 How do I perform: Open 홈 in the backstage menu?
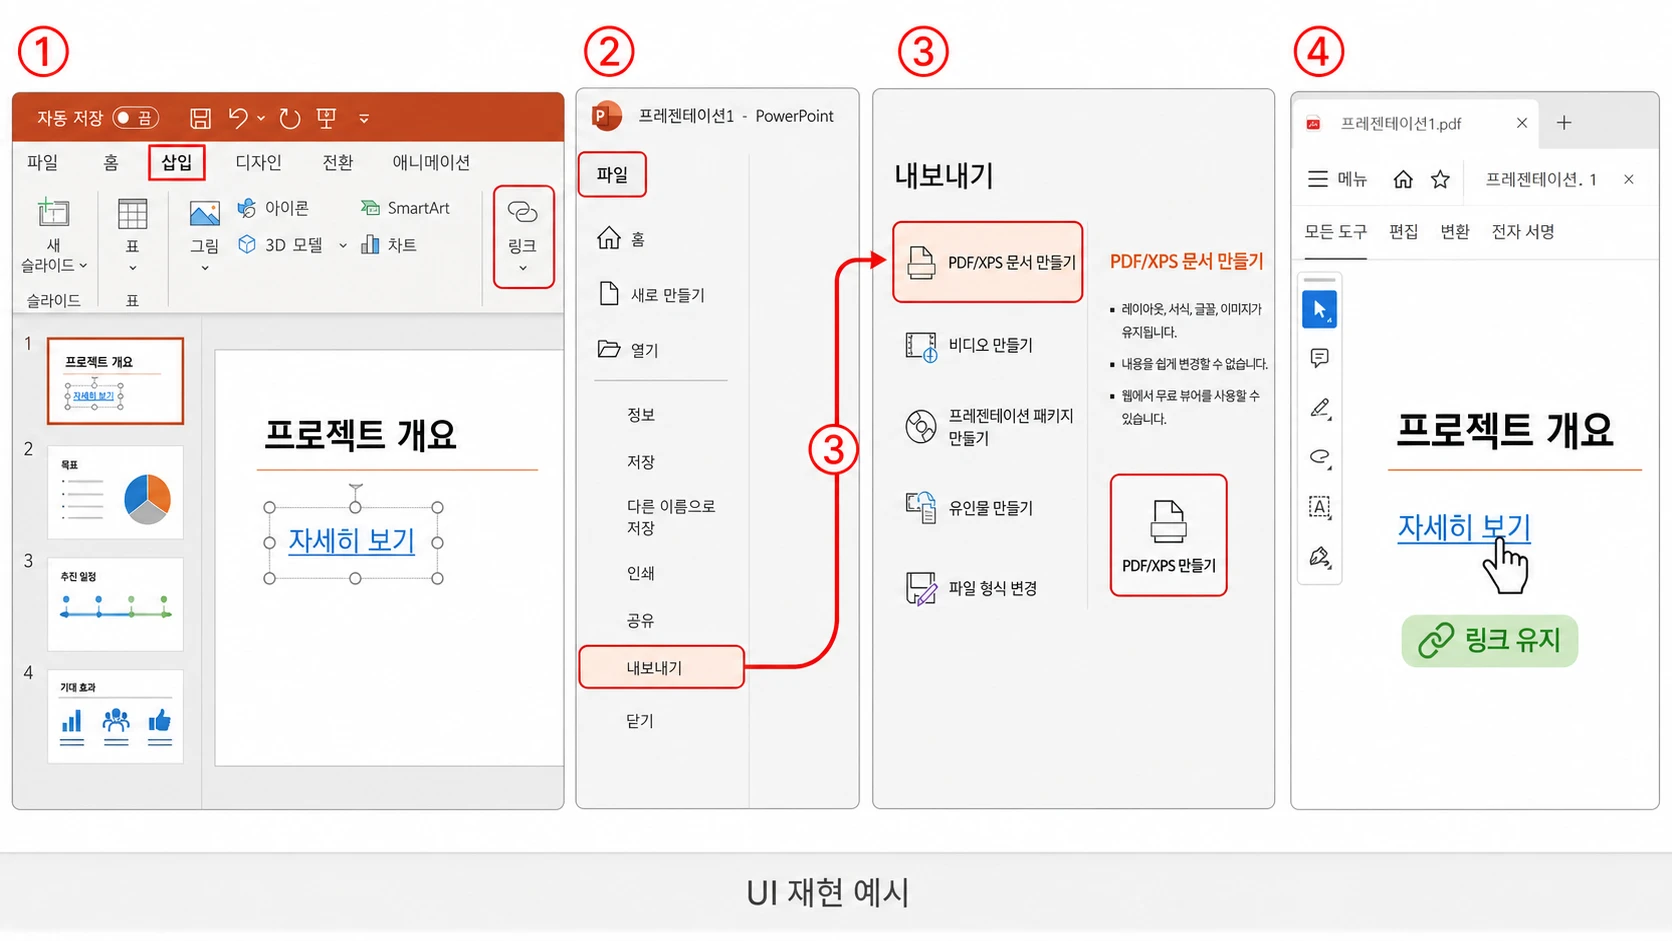tap(621, 239)
